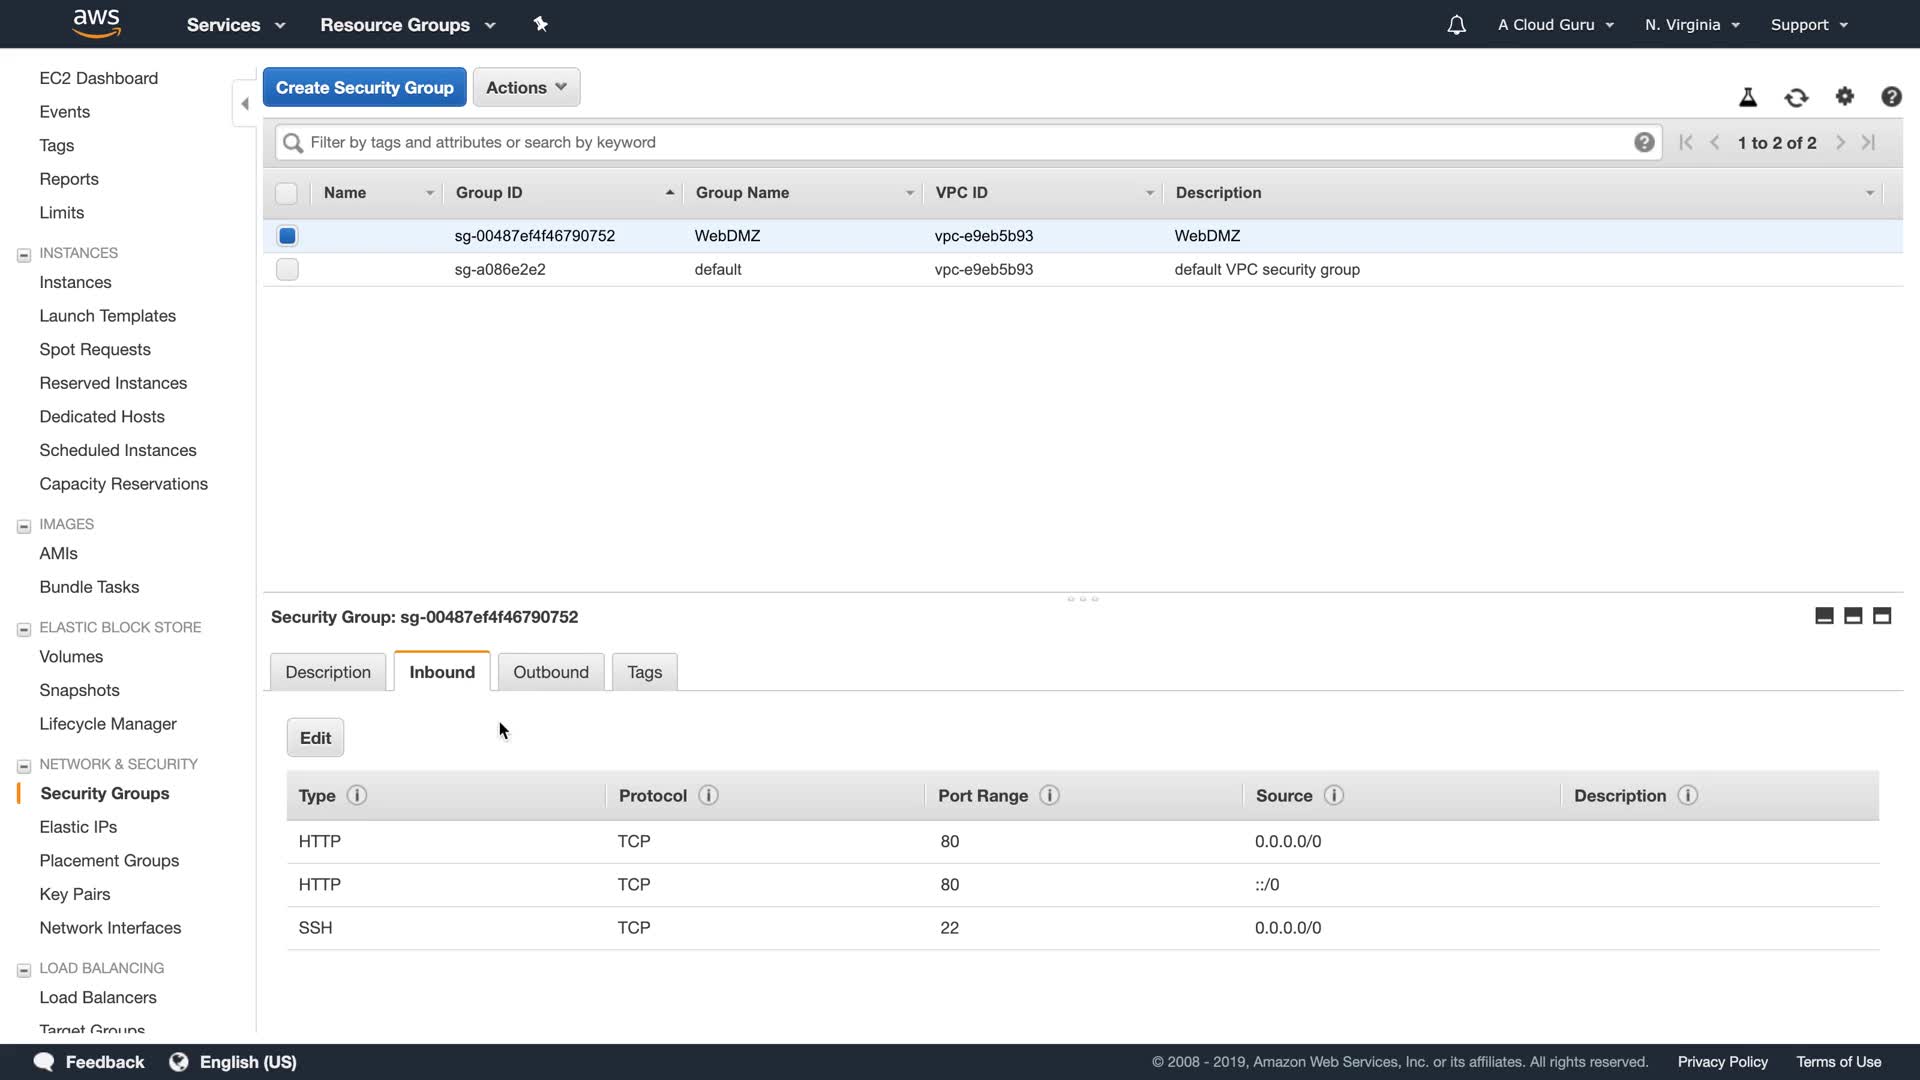Click the info icon next to Port Range
This screenshot has width=1920, height=1080.
[x=1049, y=795]
